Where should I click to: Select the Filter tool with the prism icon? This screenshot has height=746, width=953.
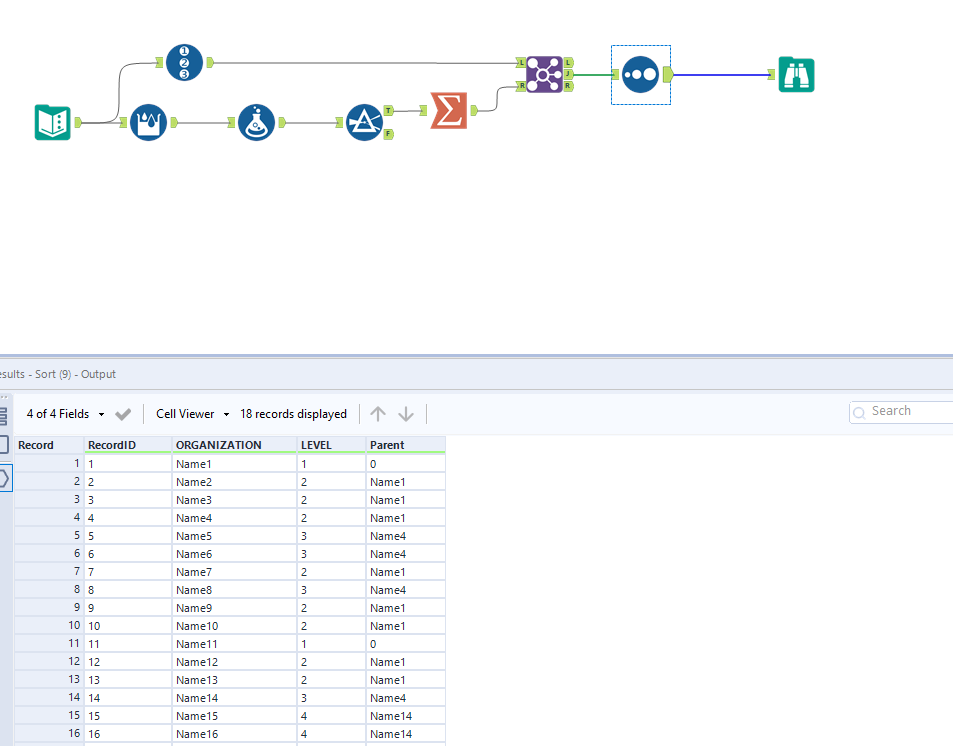pyautogui.click(x=365, y=122)
